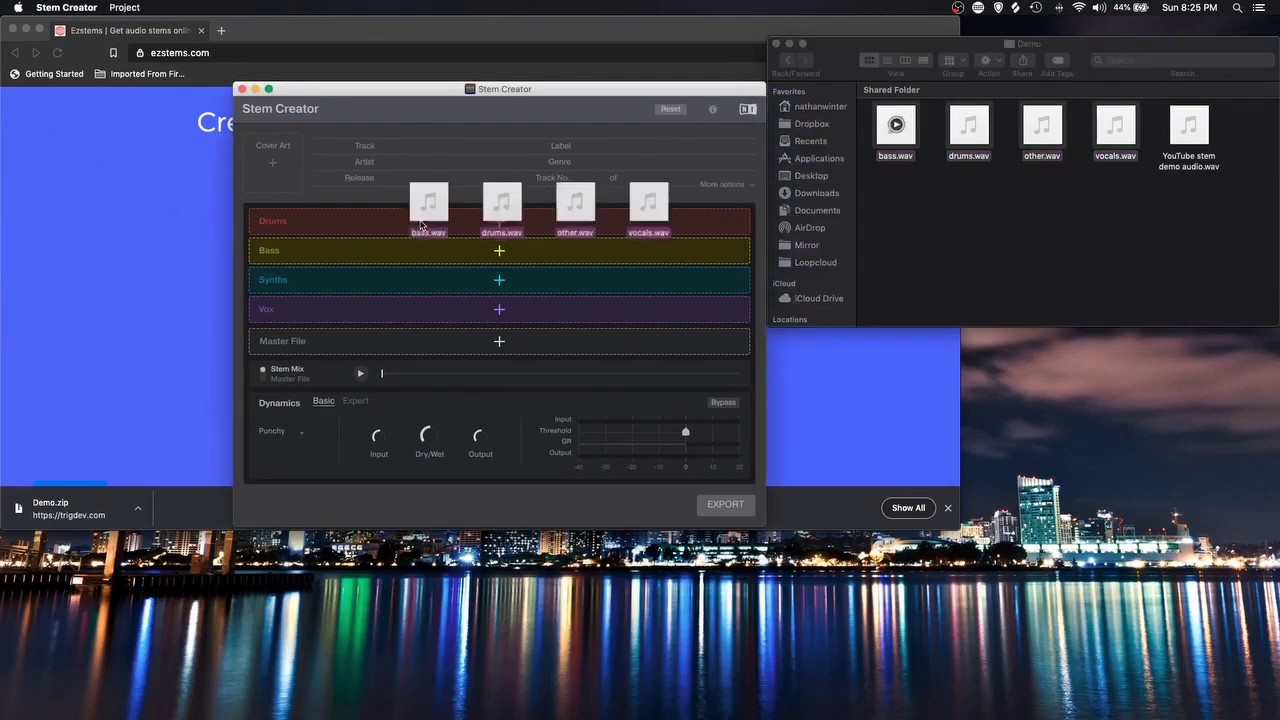
Task: Click the Wi-Fi status icon
Action: click(x=1078, y=8)
